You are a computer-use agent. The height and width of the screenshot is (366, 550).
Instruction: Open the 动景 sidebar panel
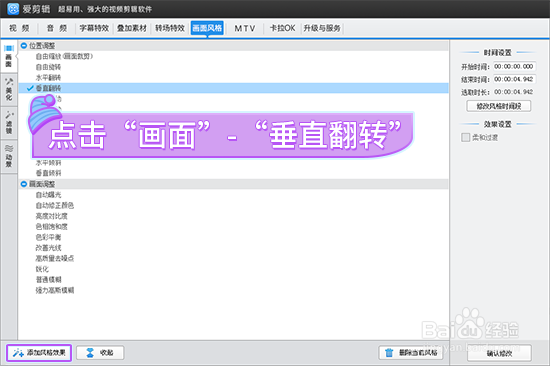pyautogui.click(x=9, y=156)
